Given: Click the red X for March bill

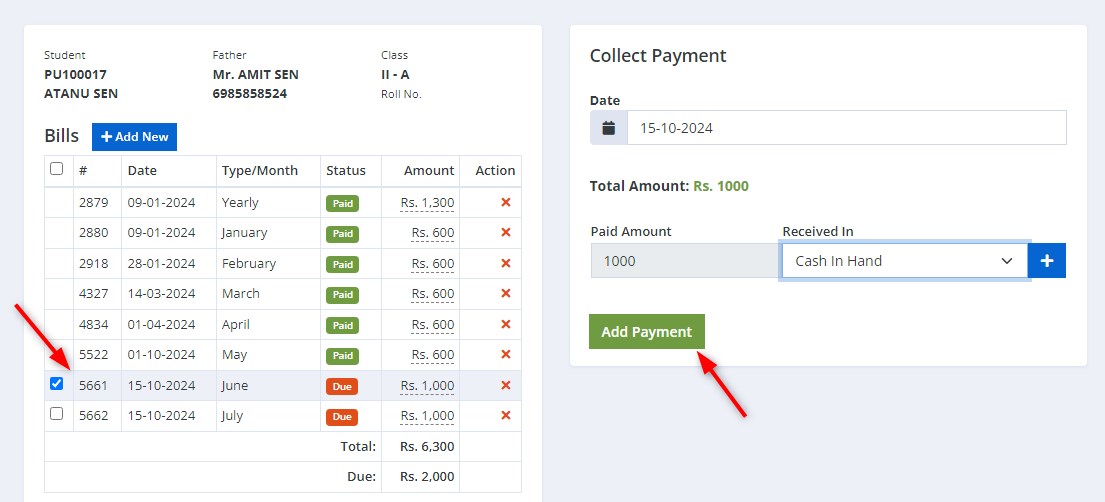Looking at the screenshot, I should pyautogui.click(x=505, y=293).
